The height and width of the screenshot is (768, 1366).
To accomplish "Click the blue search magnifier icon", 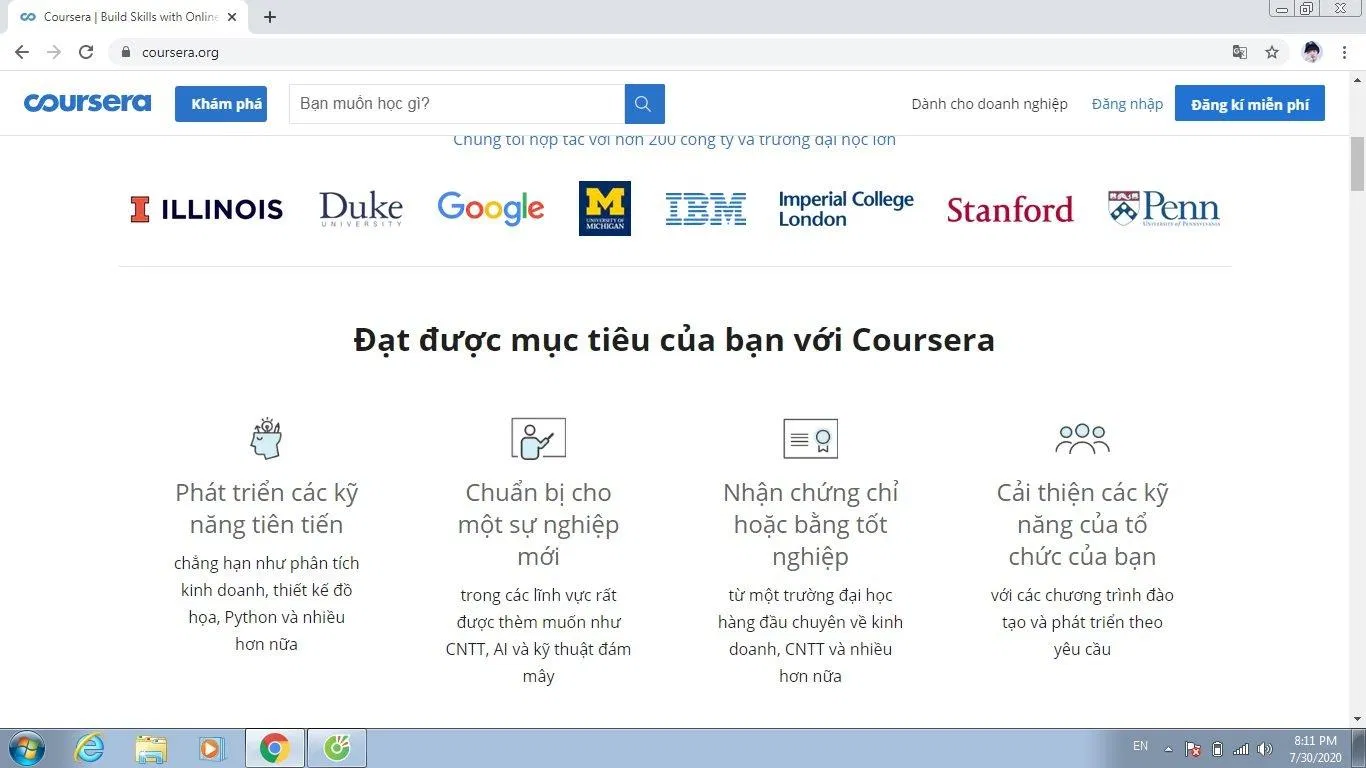I will pos(643,103).
